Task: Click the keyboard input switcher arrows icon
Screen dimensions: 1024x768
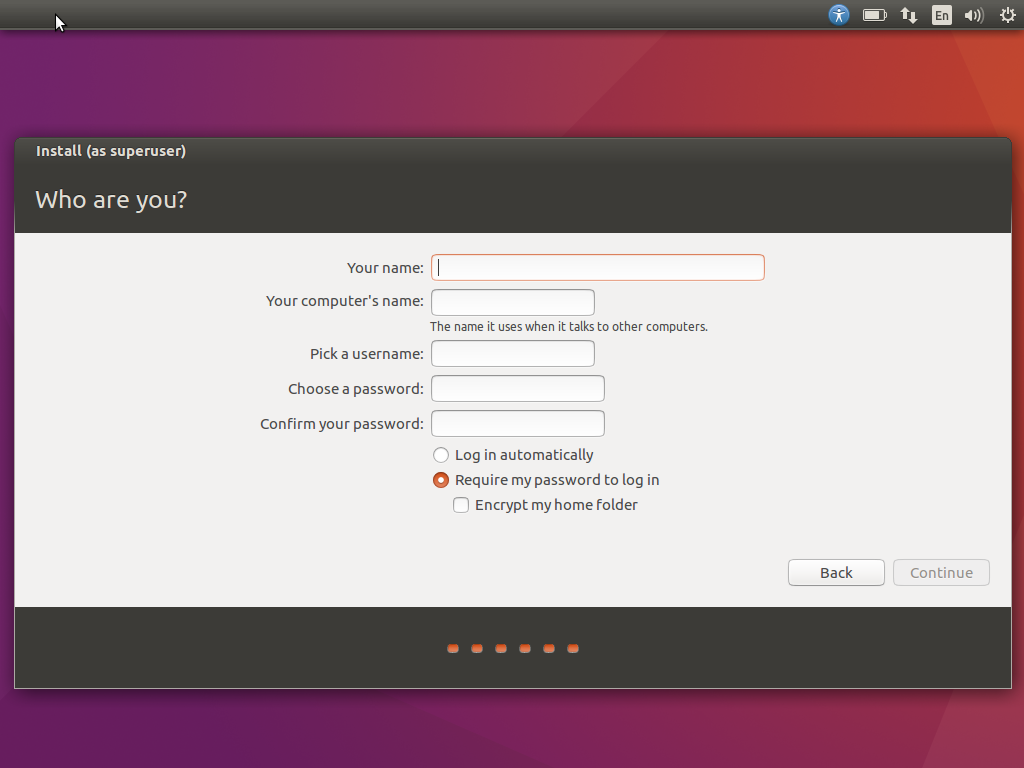Action: 908,15
